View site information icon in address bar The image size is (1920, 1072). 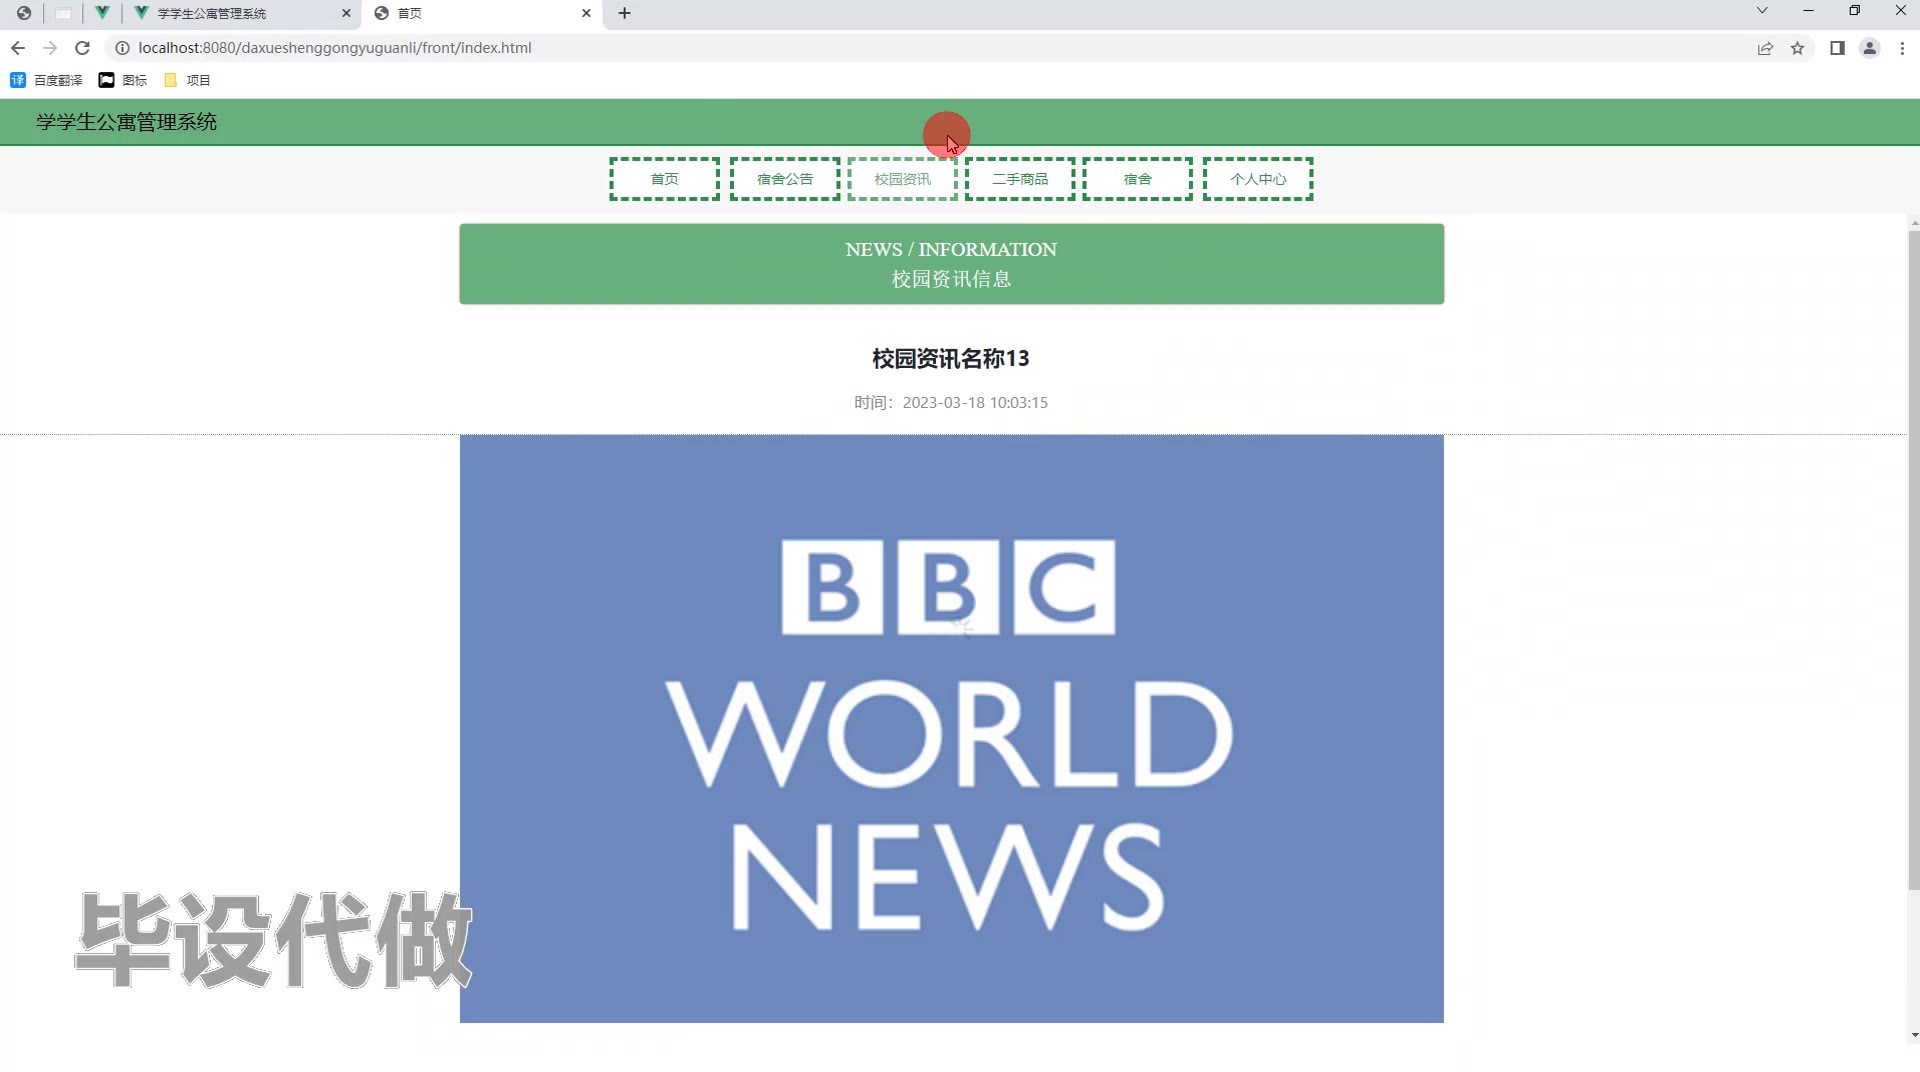pyautogui.click(x=122, y=48)
